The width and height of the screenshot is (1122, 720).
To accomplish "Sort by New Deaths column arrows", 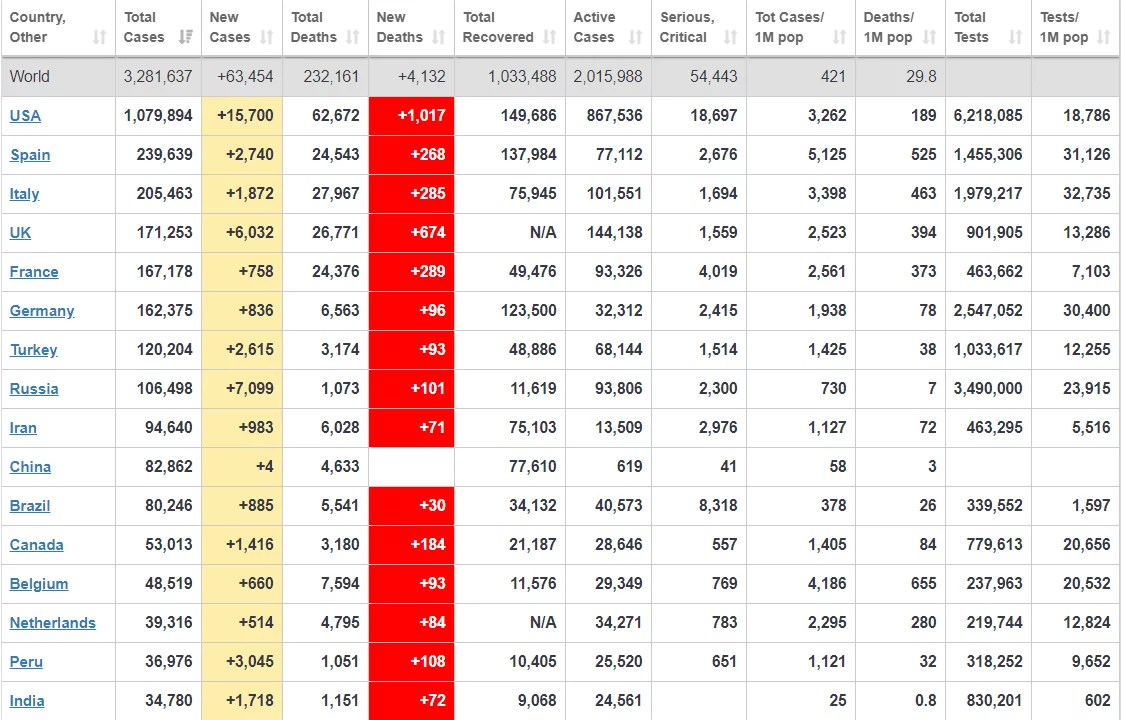I will (x=438, y=37).
